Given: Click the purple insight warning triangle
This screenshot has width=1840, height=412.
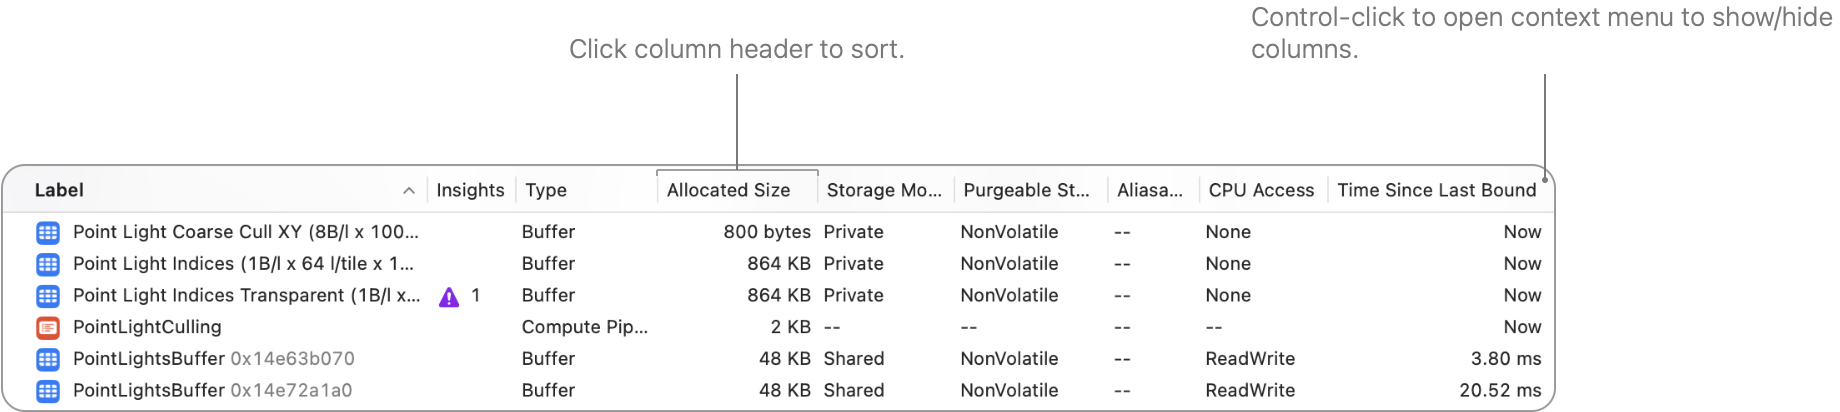Looking at the screenshot, I should click(x=449, y=297).
